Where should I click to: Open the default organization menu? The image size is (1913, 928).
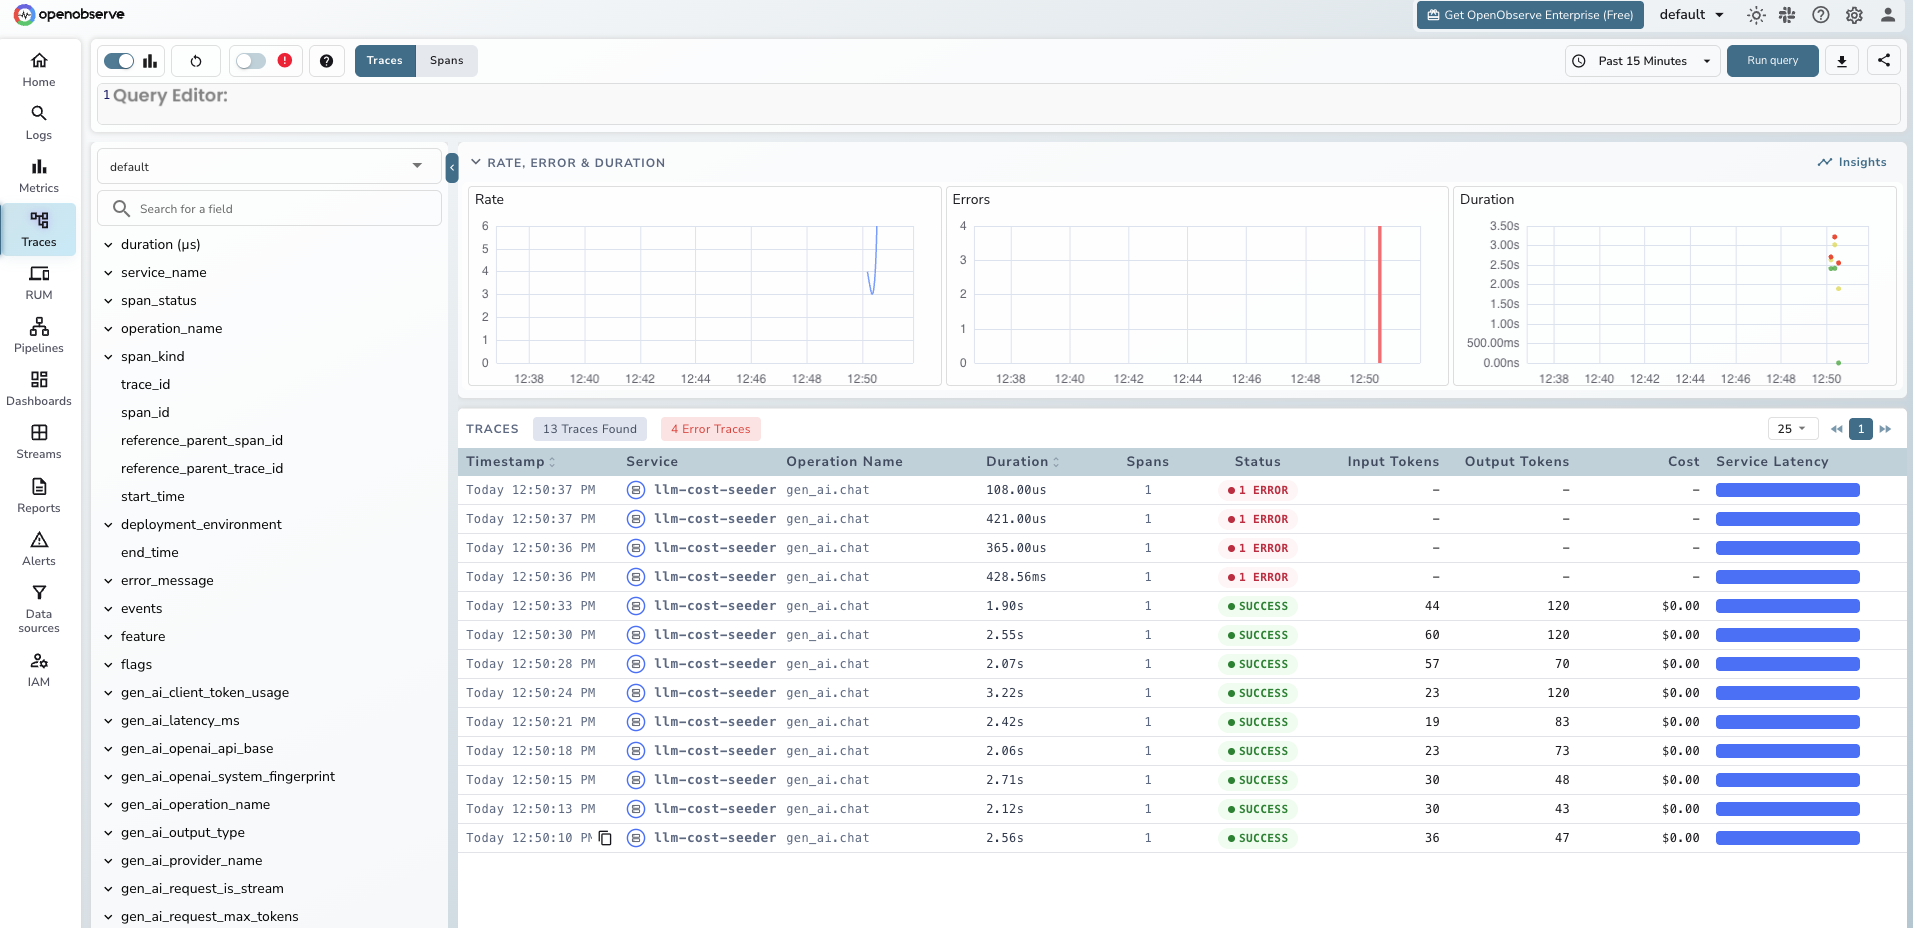point(1690,15)
